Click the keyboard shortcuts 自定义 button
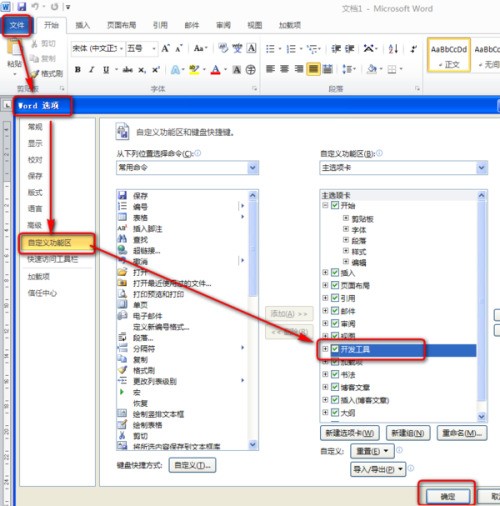Screen dimensions: 500x506 coord(192,465)
